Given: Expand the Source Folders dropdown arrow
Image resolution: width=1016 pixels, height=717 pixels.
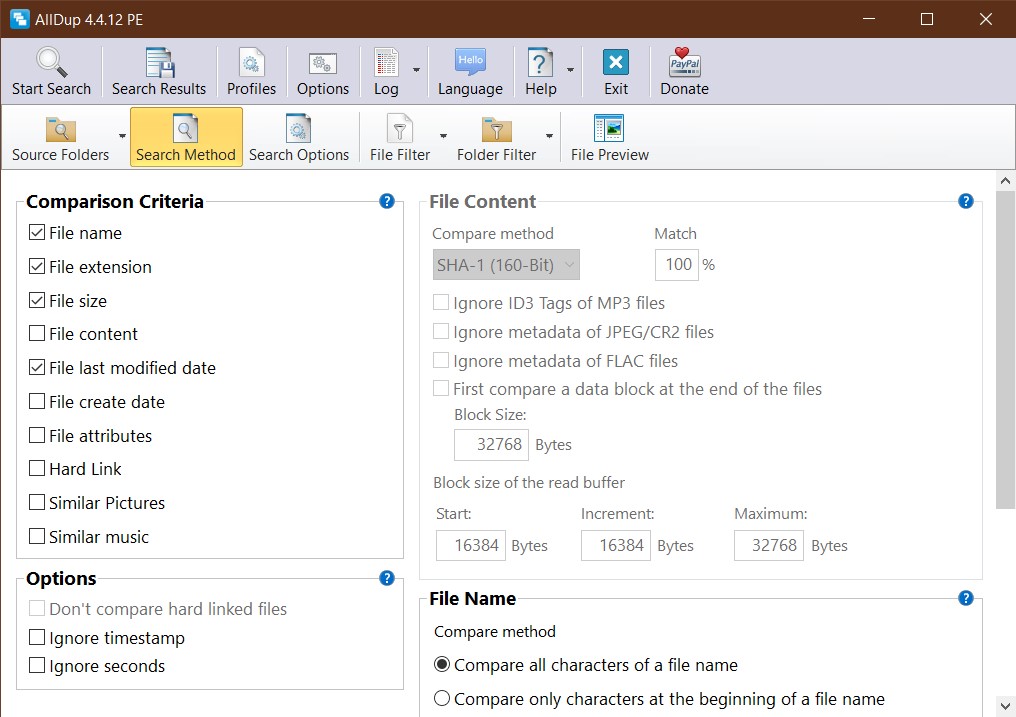Looking at the screenshot, I should click(122, 136).
